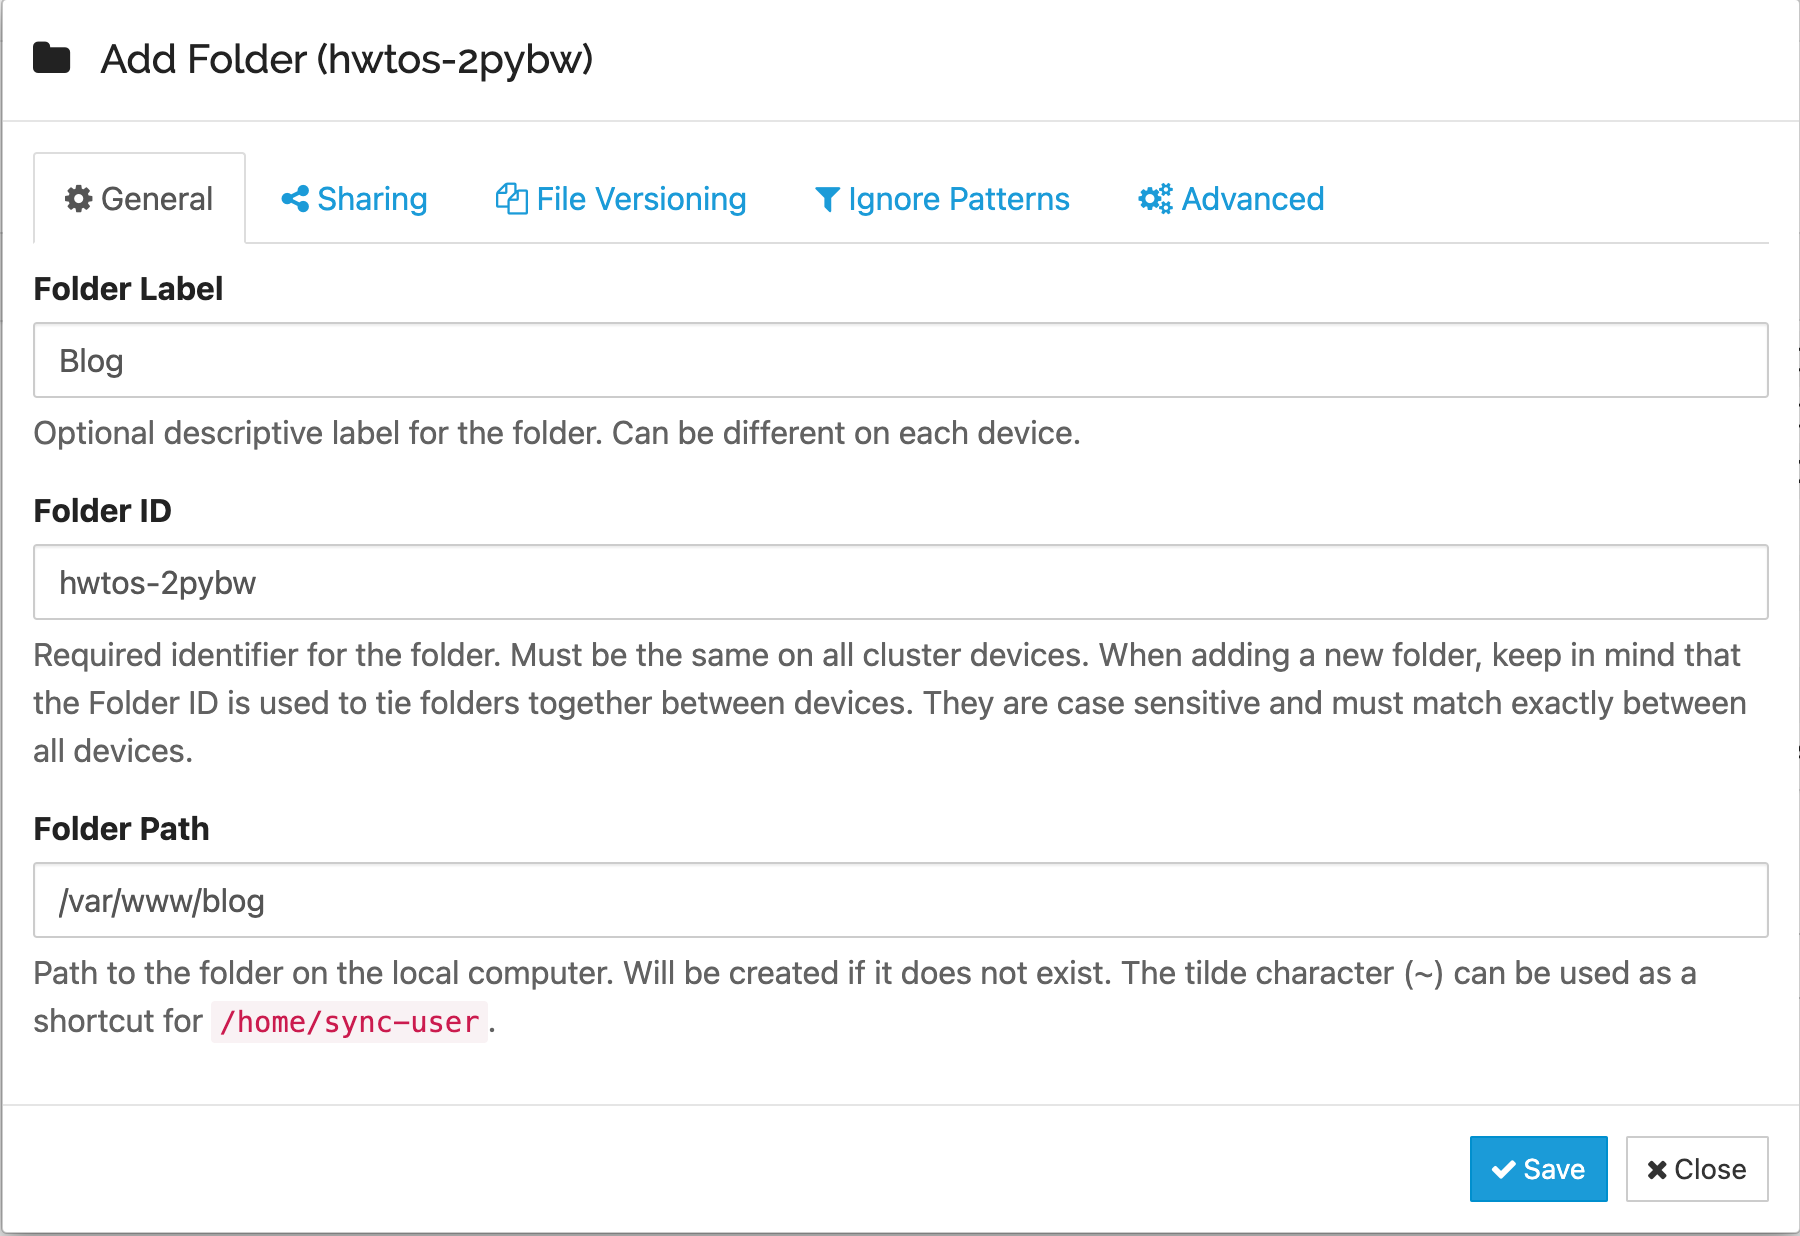Close the Add Folder dialog
The width and height of the screenshot is (1800, 1236).
tap(1696, 1169)
